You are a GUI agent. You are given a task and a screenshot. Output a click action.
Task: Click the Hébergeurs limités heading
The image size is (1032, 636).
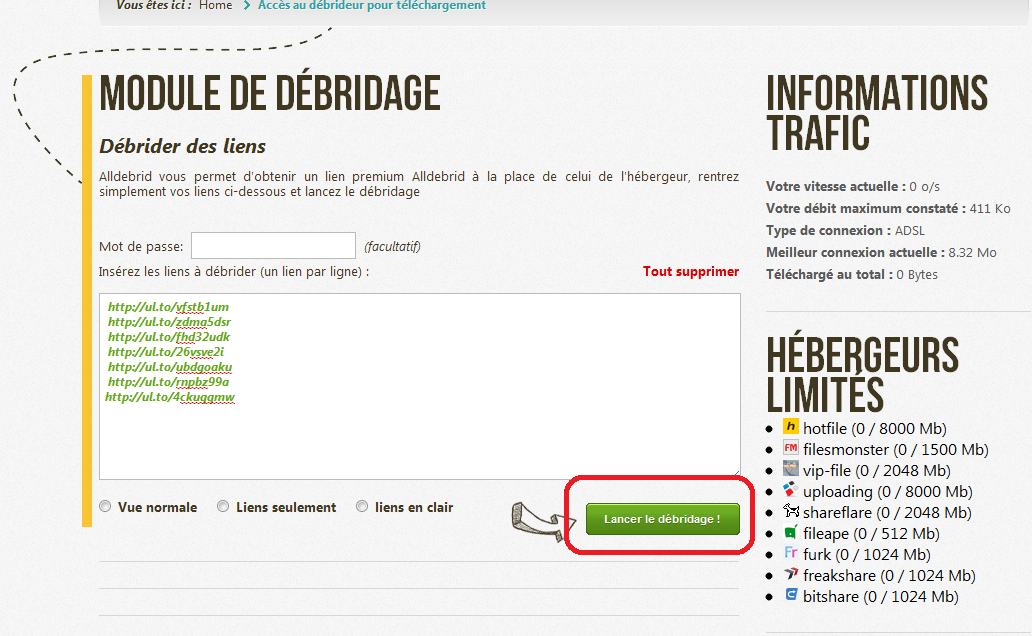862,374
